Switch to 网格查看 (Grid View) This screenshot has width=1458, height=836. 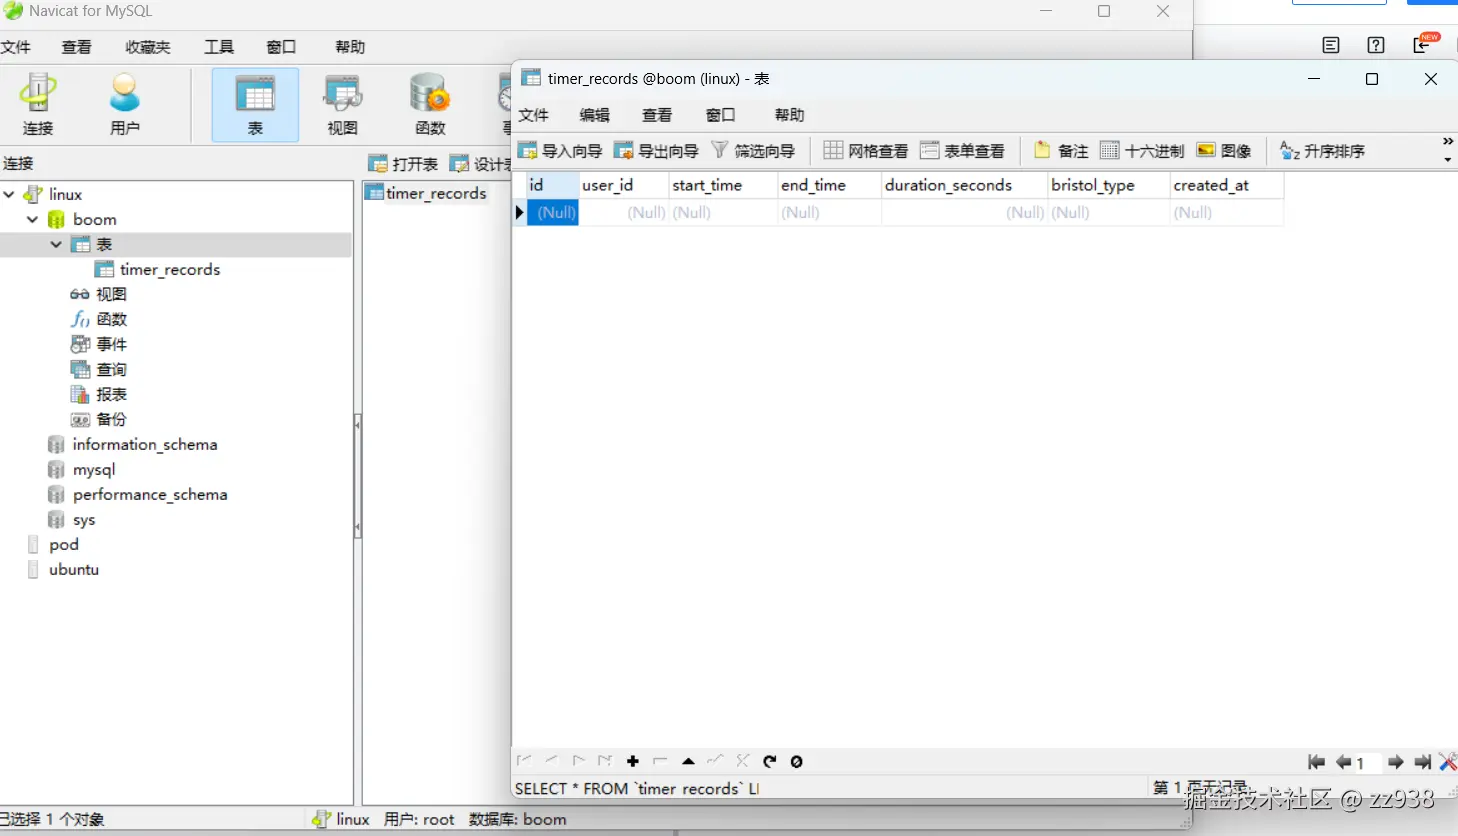[866, 151]
